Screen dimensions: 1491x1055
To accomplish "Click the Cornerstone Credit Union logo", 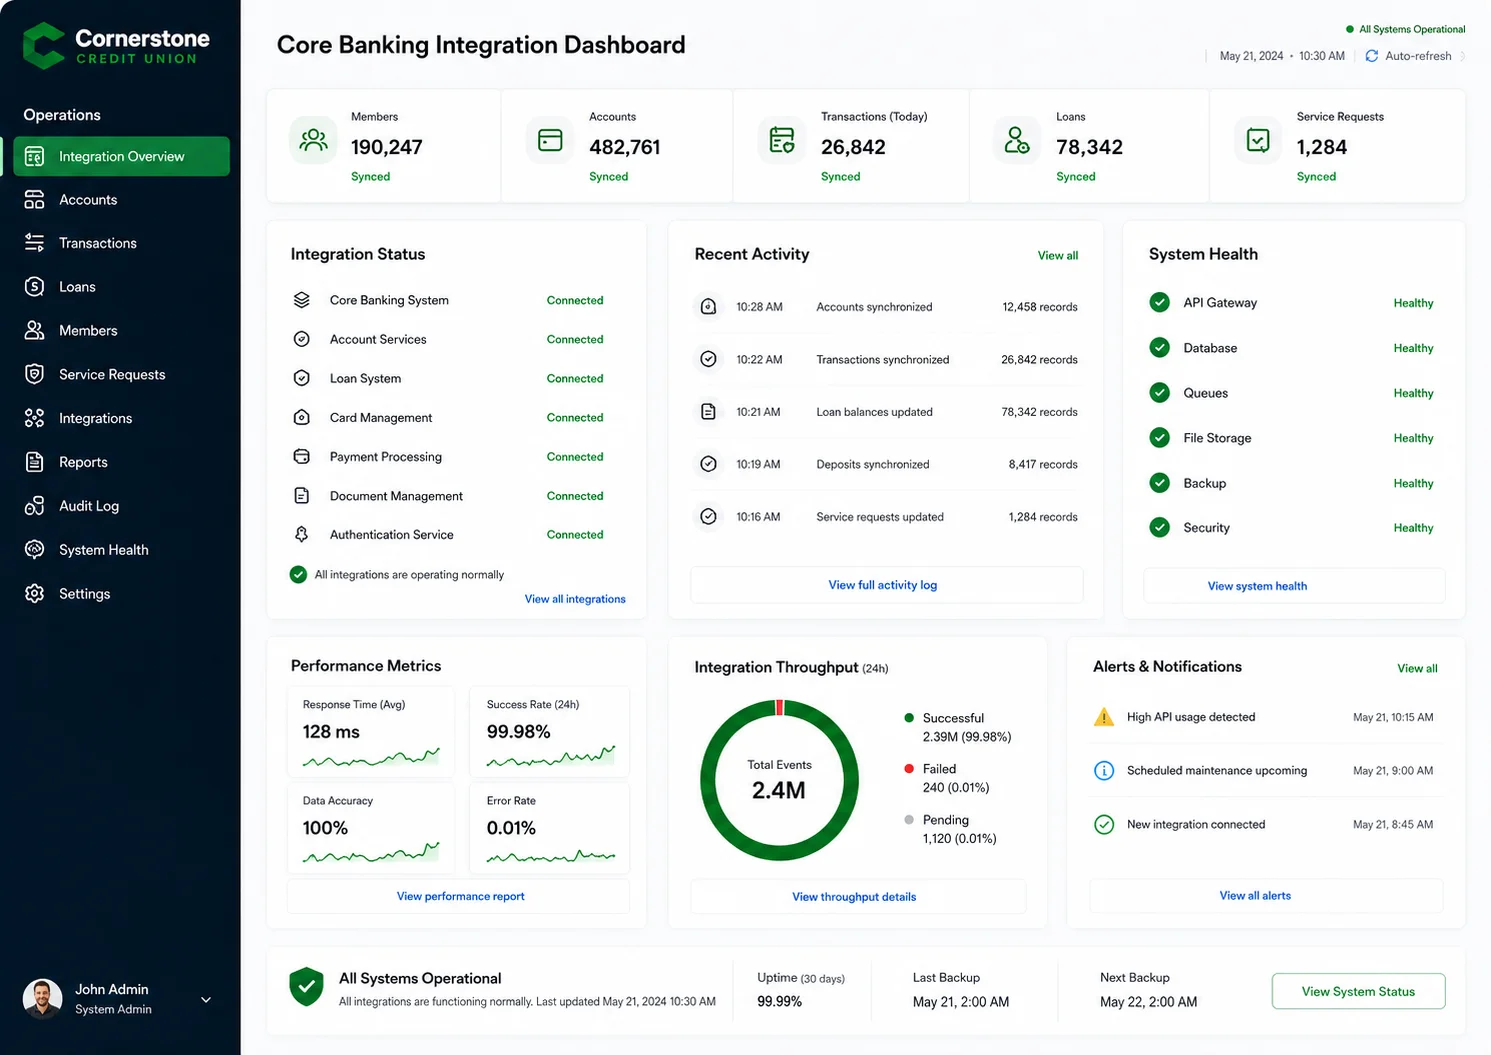I will coord(116,46).
